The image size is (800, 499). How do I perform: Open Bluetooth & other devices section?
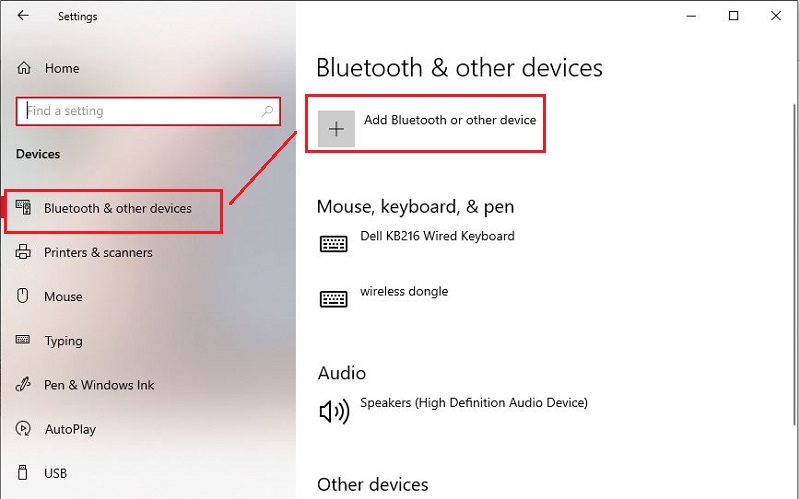(118, 209)
